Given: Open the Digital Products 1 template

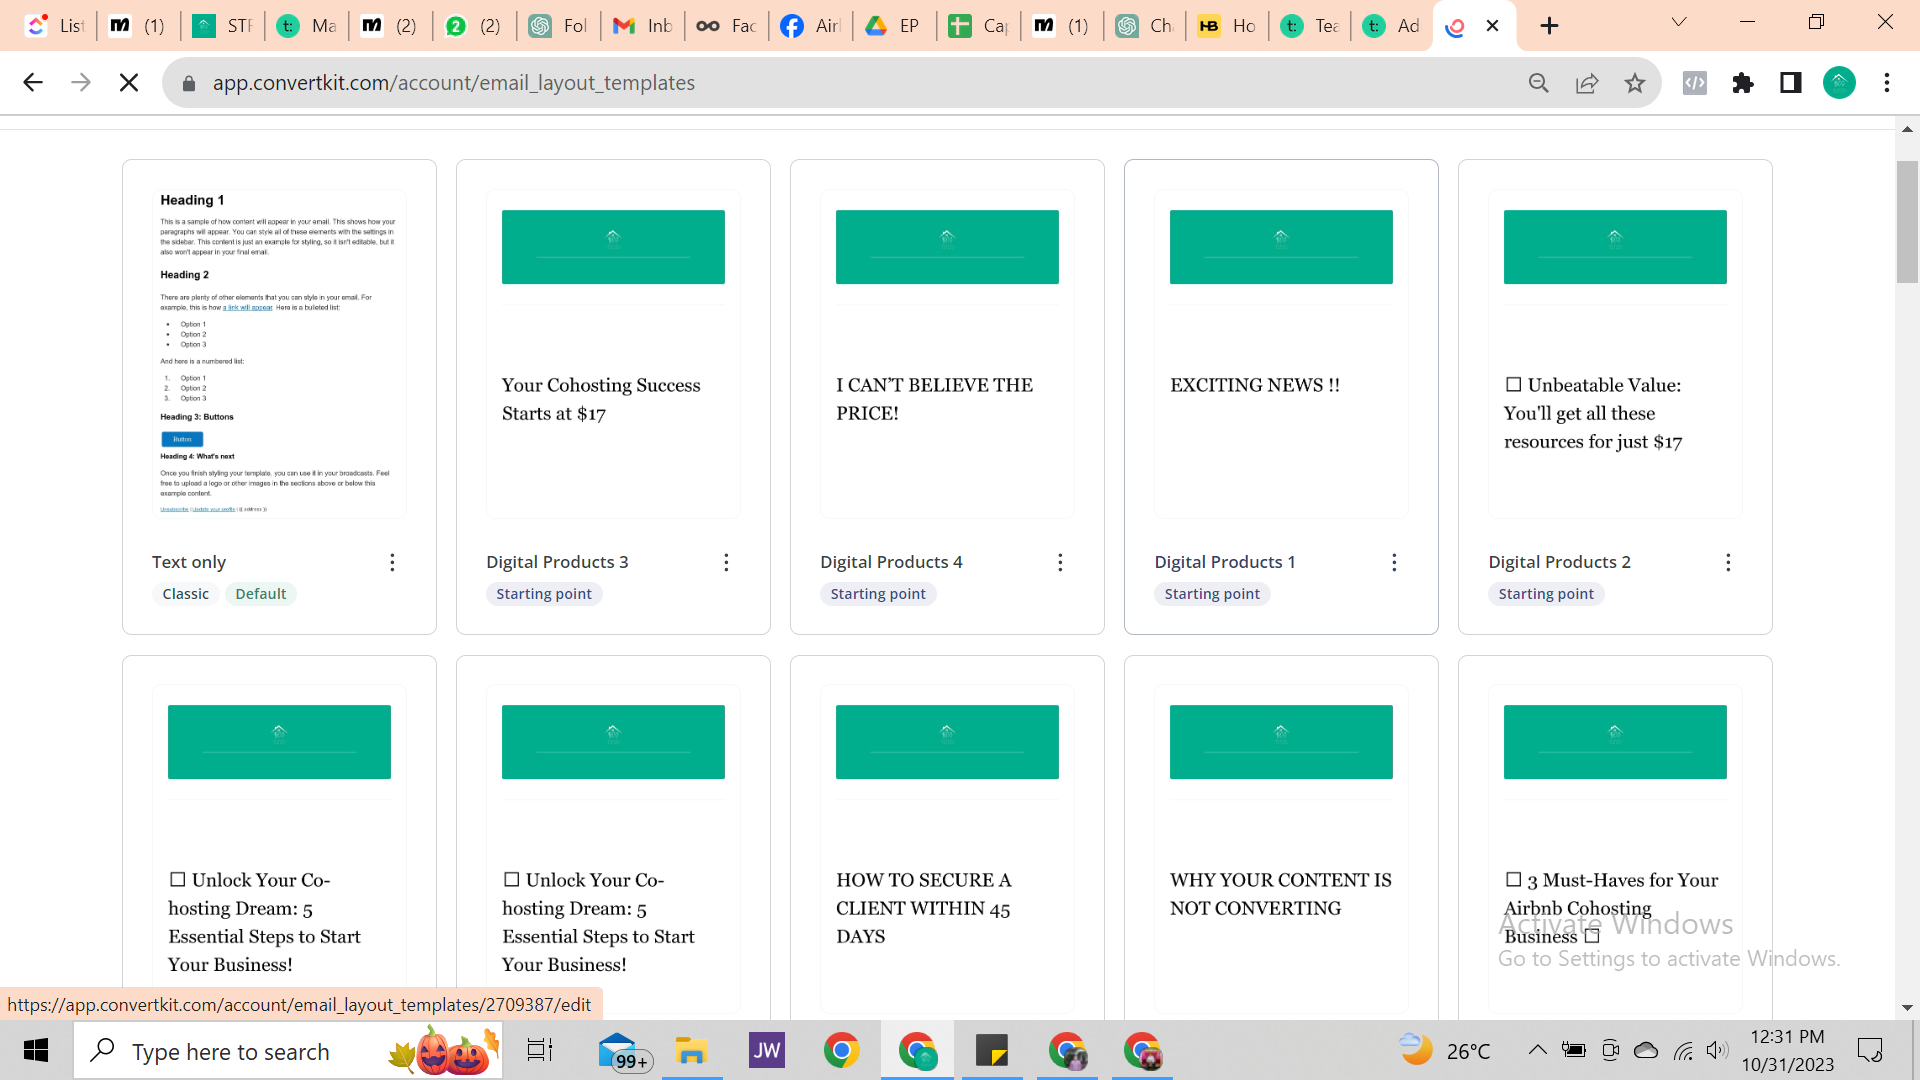Looking at the screenshot, I should (1224, 562).
